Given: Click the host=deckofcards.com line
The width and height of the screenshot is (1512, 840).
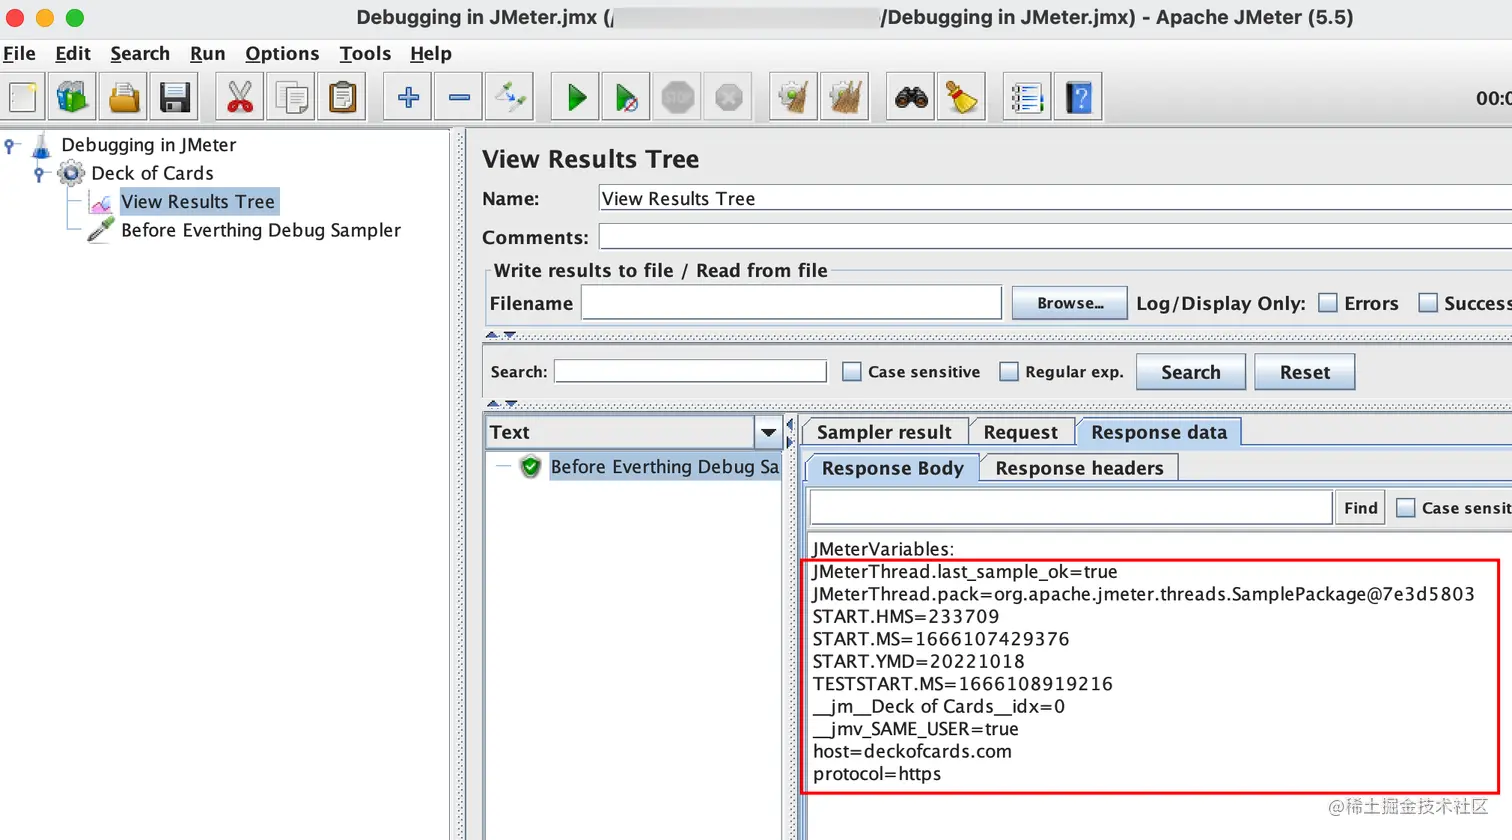Looking at the screenshot, I should click(912, 751).
